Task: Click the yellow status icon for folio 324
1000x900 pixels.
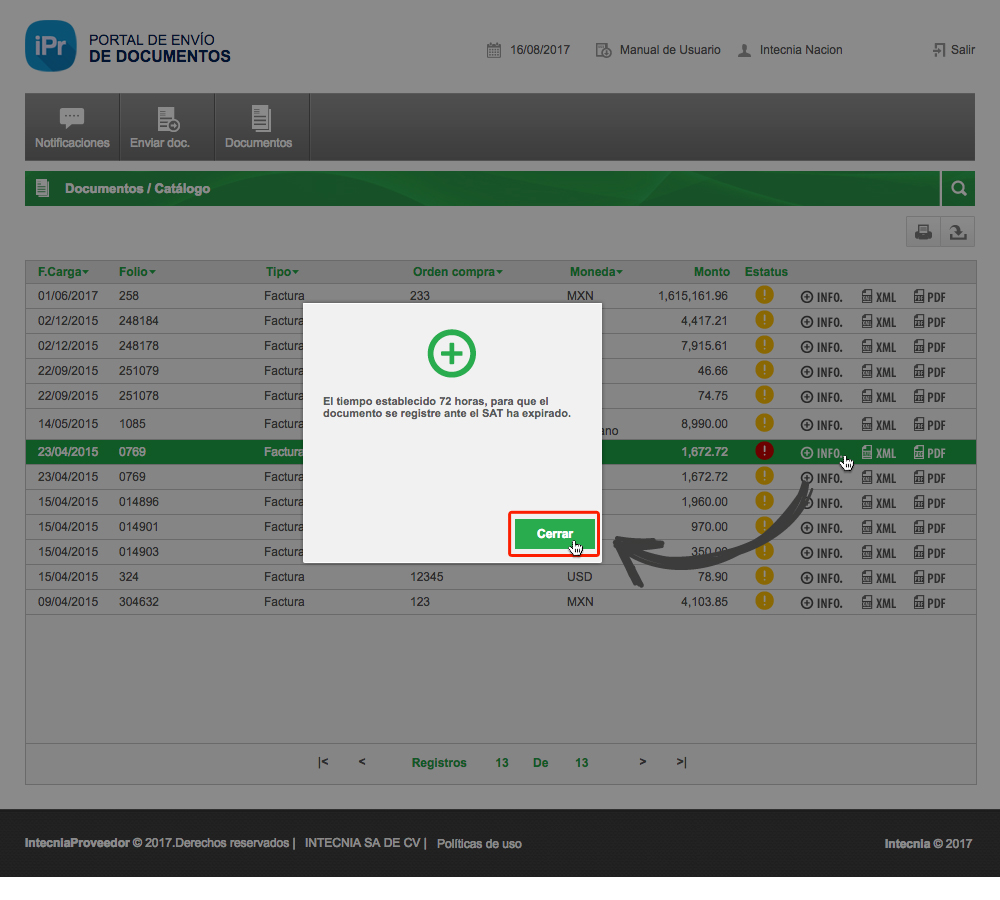Action: 765,576
